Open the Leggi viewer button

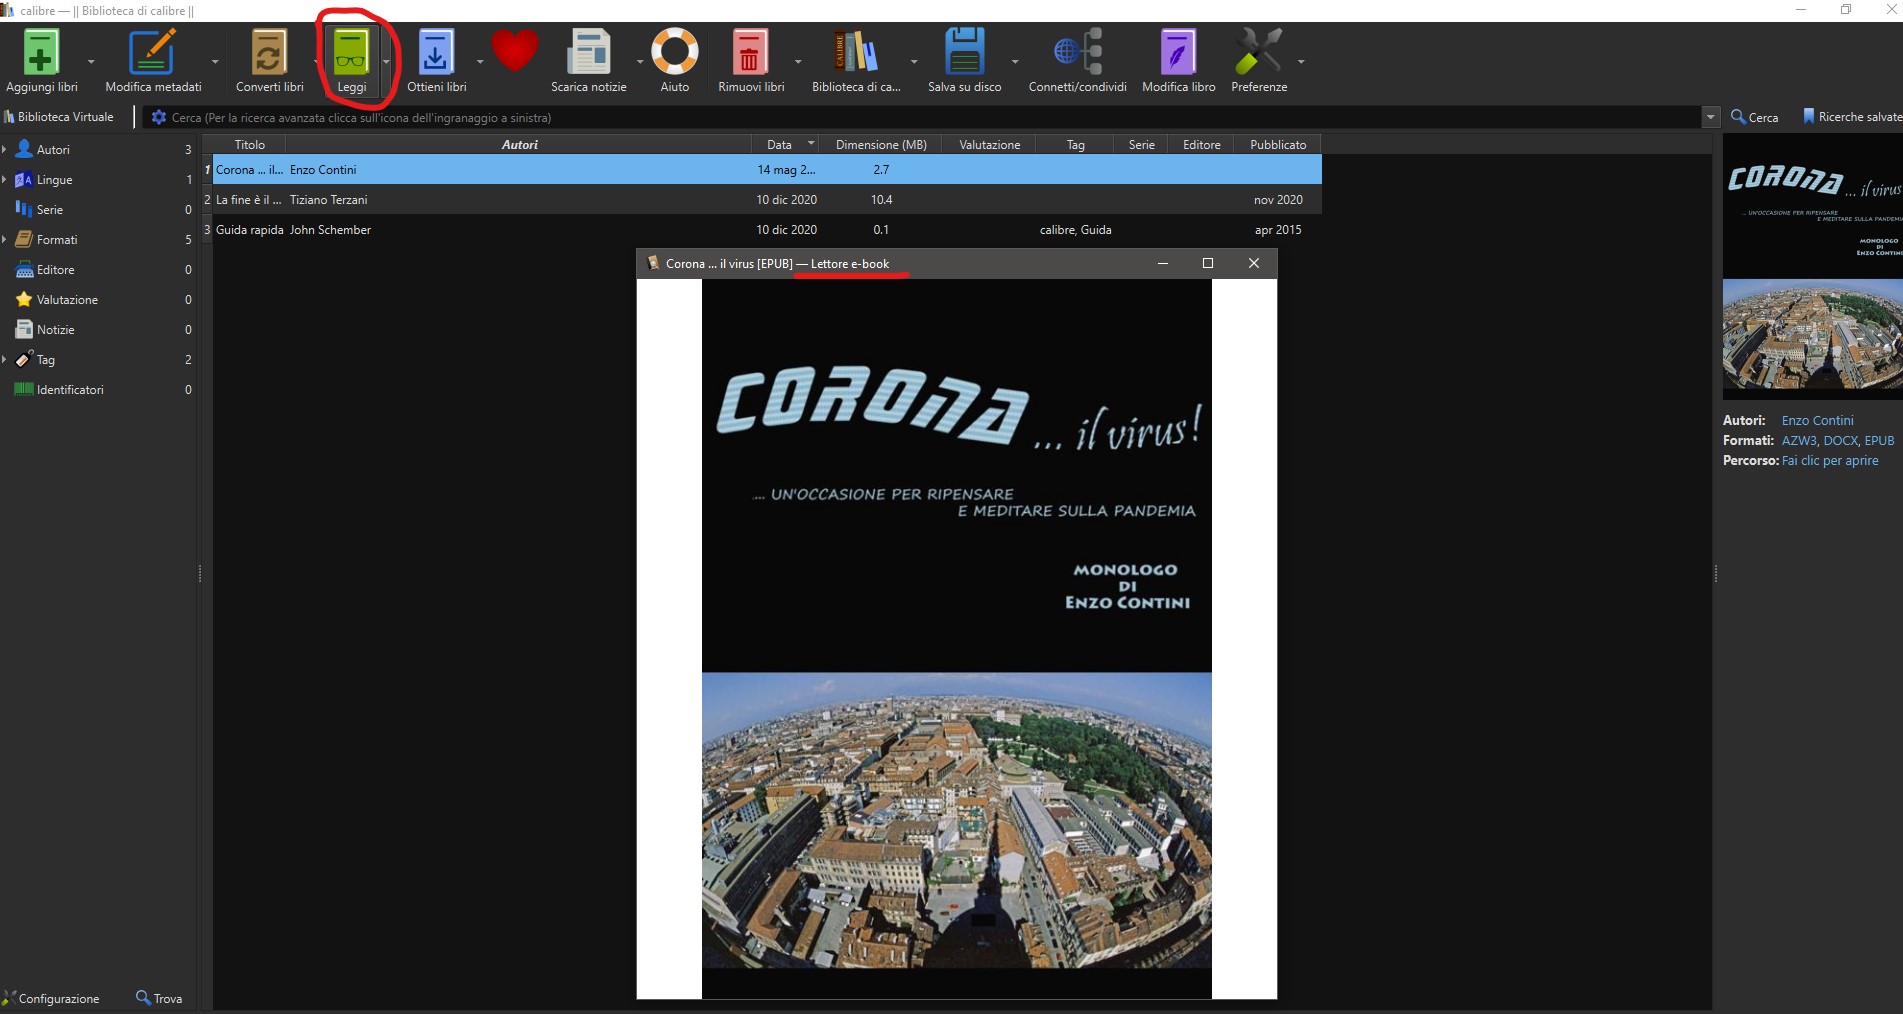pos(351,53)
